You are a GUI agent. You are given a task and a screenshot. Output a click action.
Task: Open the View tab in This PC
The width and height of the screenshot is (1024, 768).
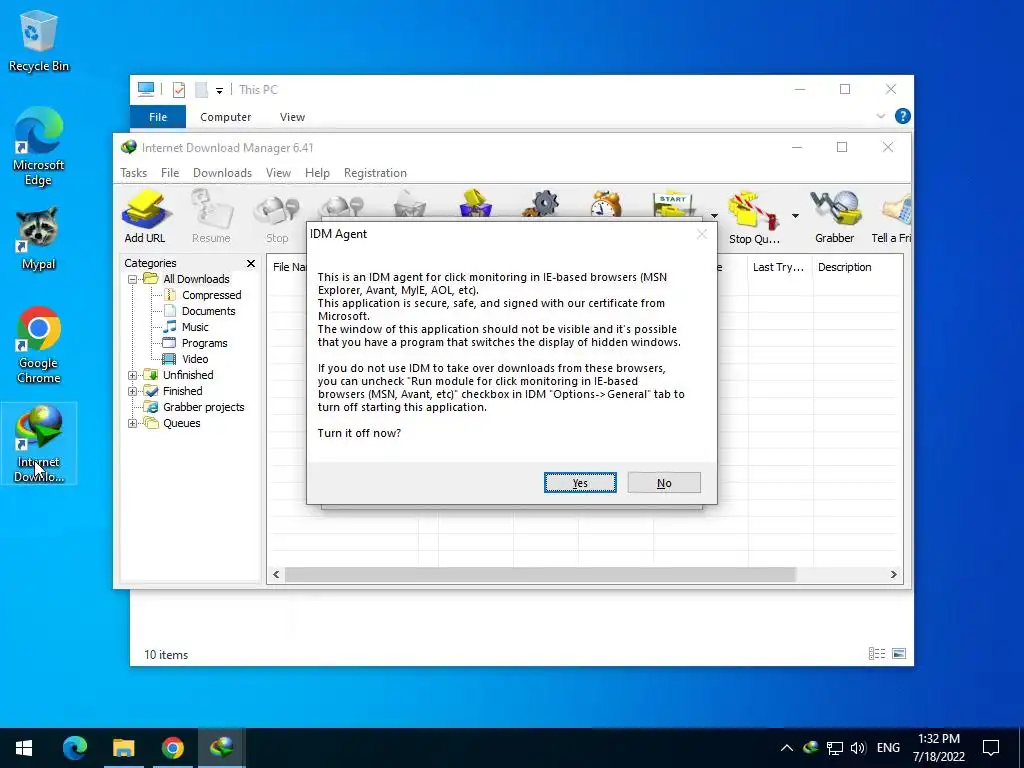(x=292, y=117)
